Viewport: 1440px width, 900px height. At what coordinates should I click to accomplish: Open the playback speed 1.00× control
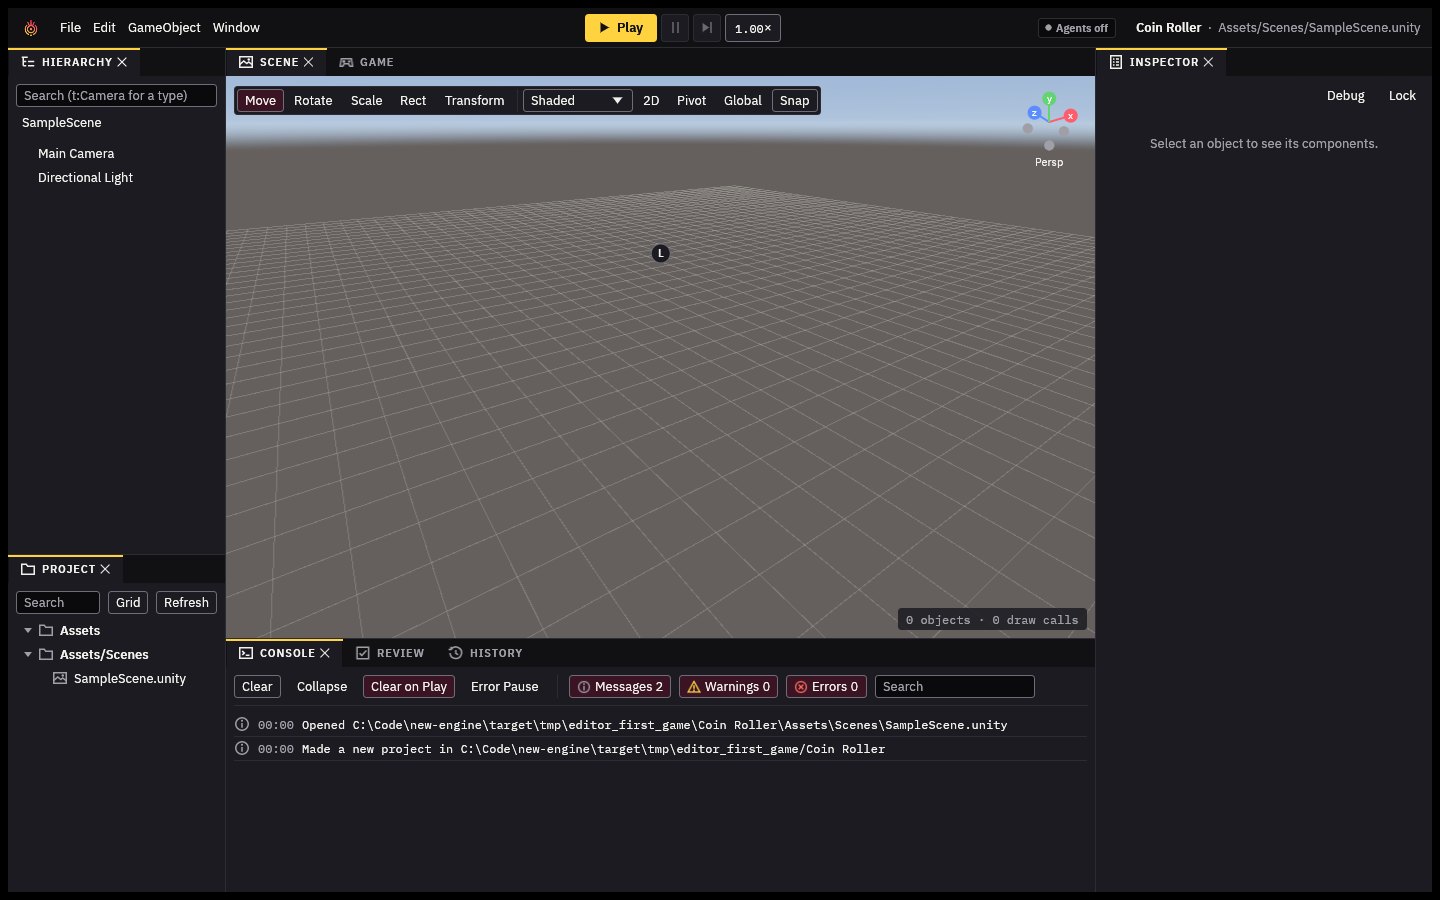point(753,28)
